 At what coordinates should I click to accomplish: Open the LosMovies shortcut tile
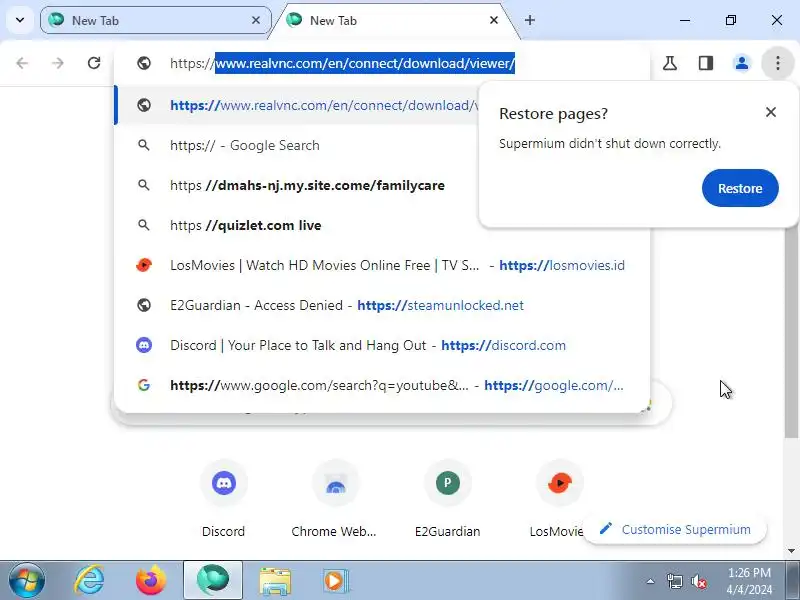[x=559, y=498]
